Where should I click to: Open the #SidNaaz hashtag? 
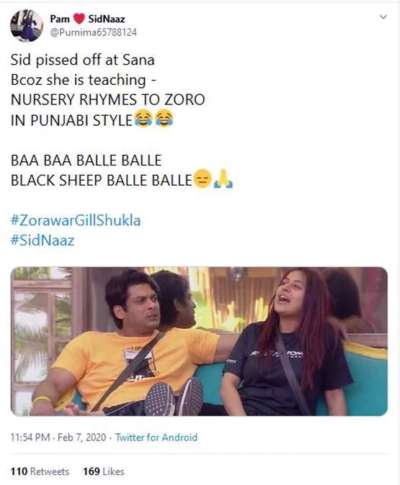point(42,240)
